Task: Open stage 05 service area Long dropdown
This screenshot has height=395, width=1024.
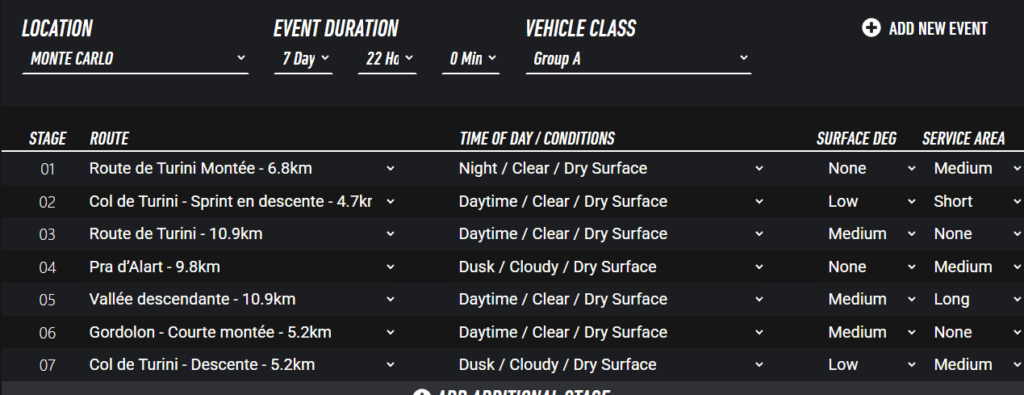Action: point(977,299)
